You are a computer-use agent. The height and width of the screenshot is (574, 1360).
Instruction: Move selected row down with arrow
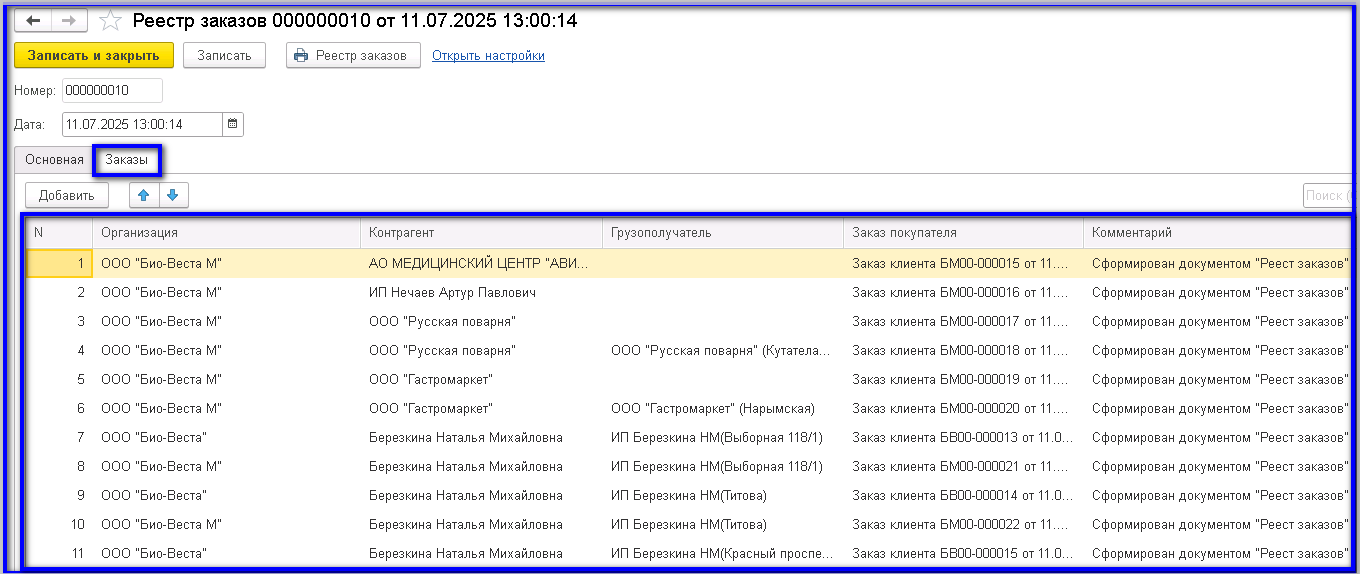pos(173,196)
